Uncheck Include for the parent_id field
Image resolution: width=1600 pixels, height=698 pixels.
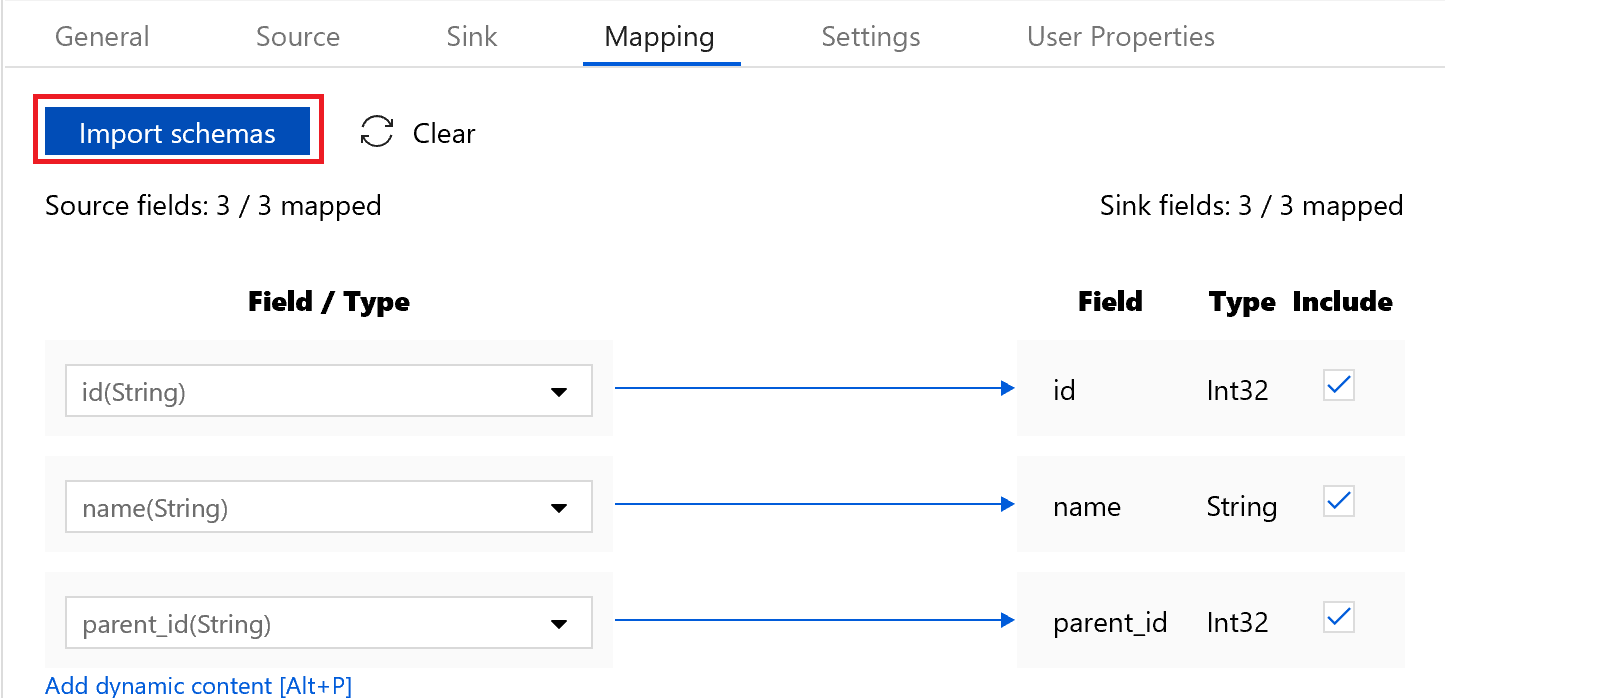[1338, 618]
